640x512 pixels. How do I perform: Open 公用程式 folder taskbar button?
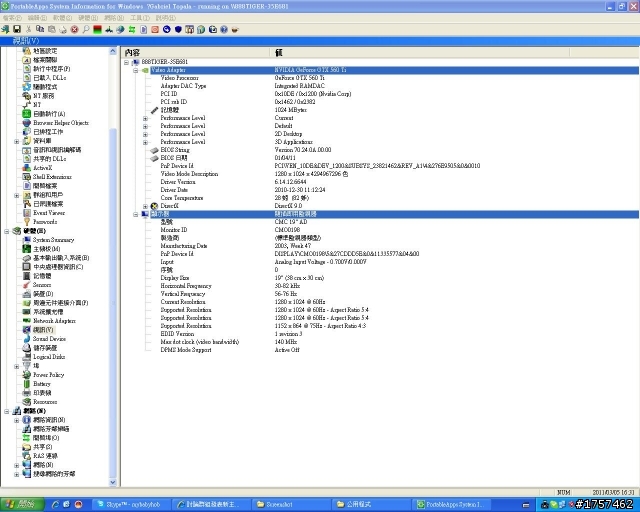click(371, 504)
